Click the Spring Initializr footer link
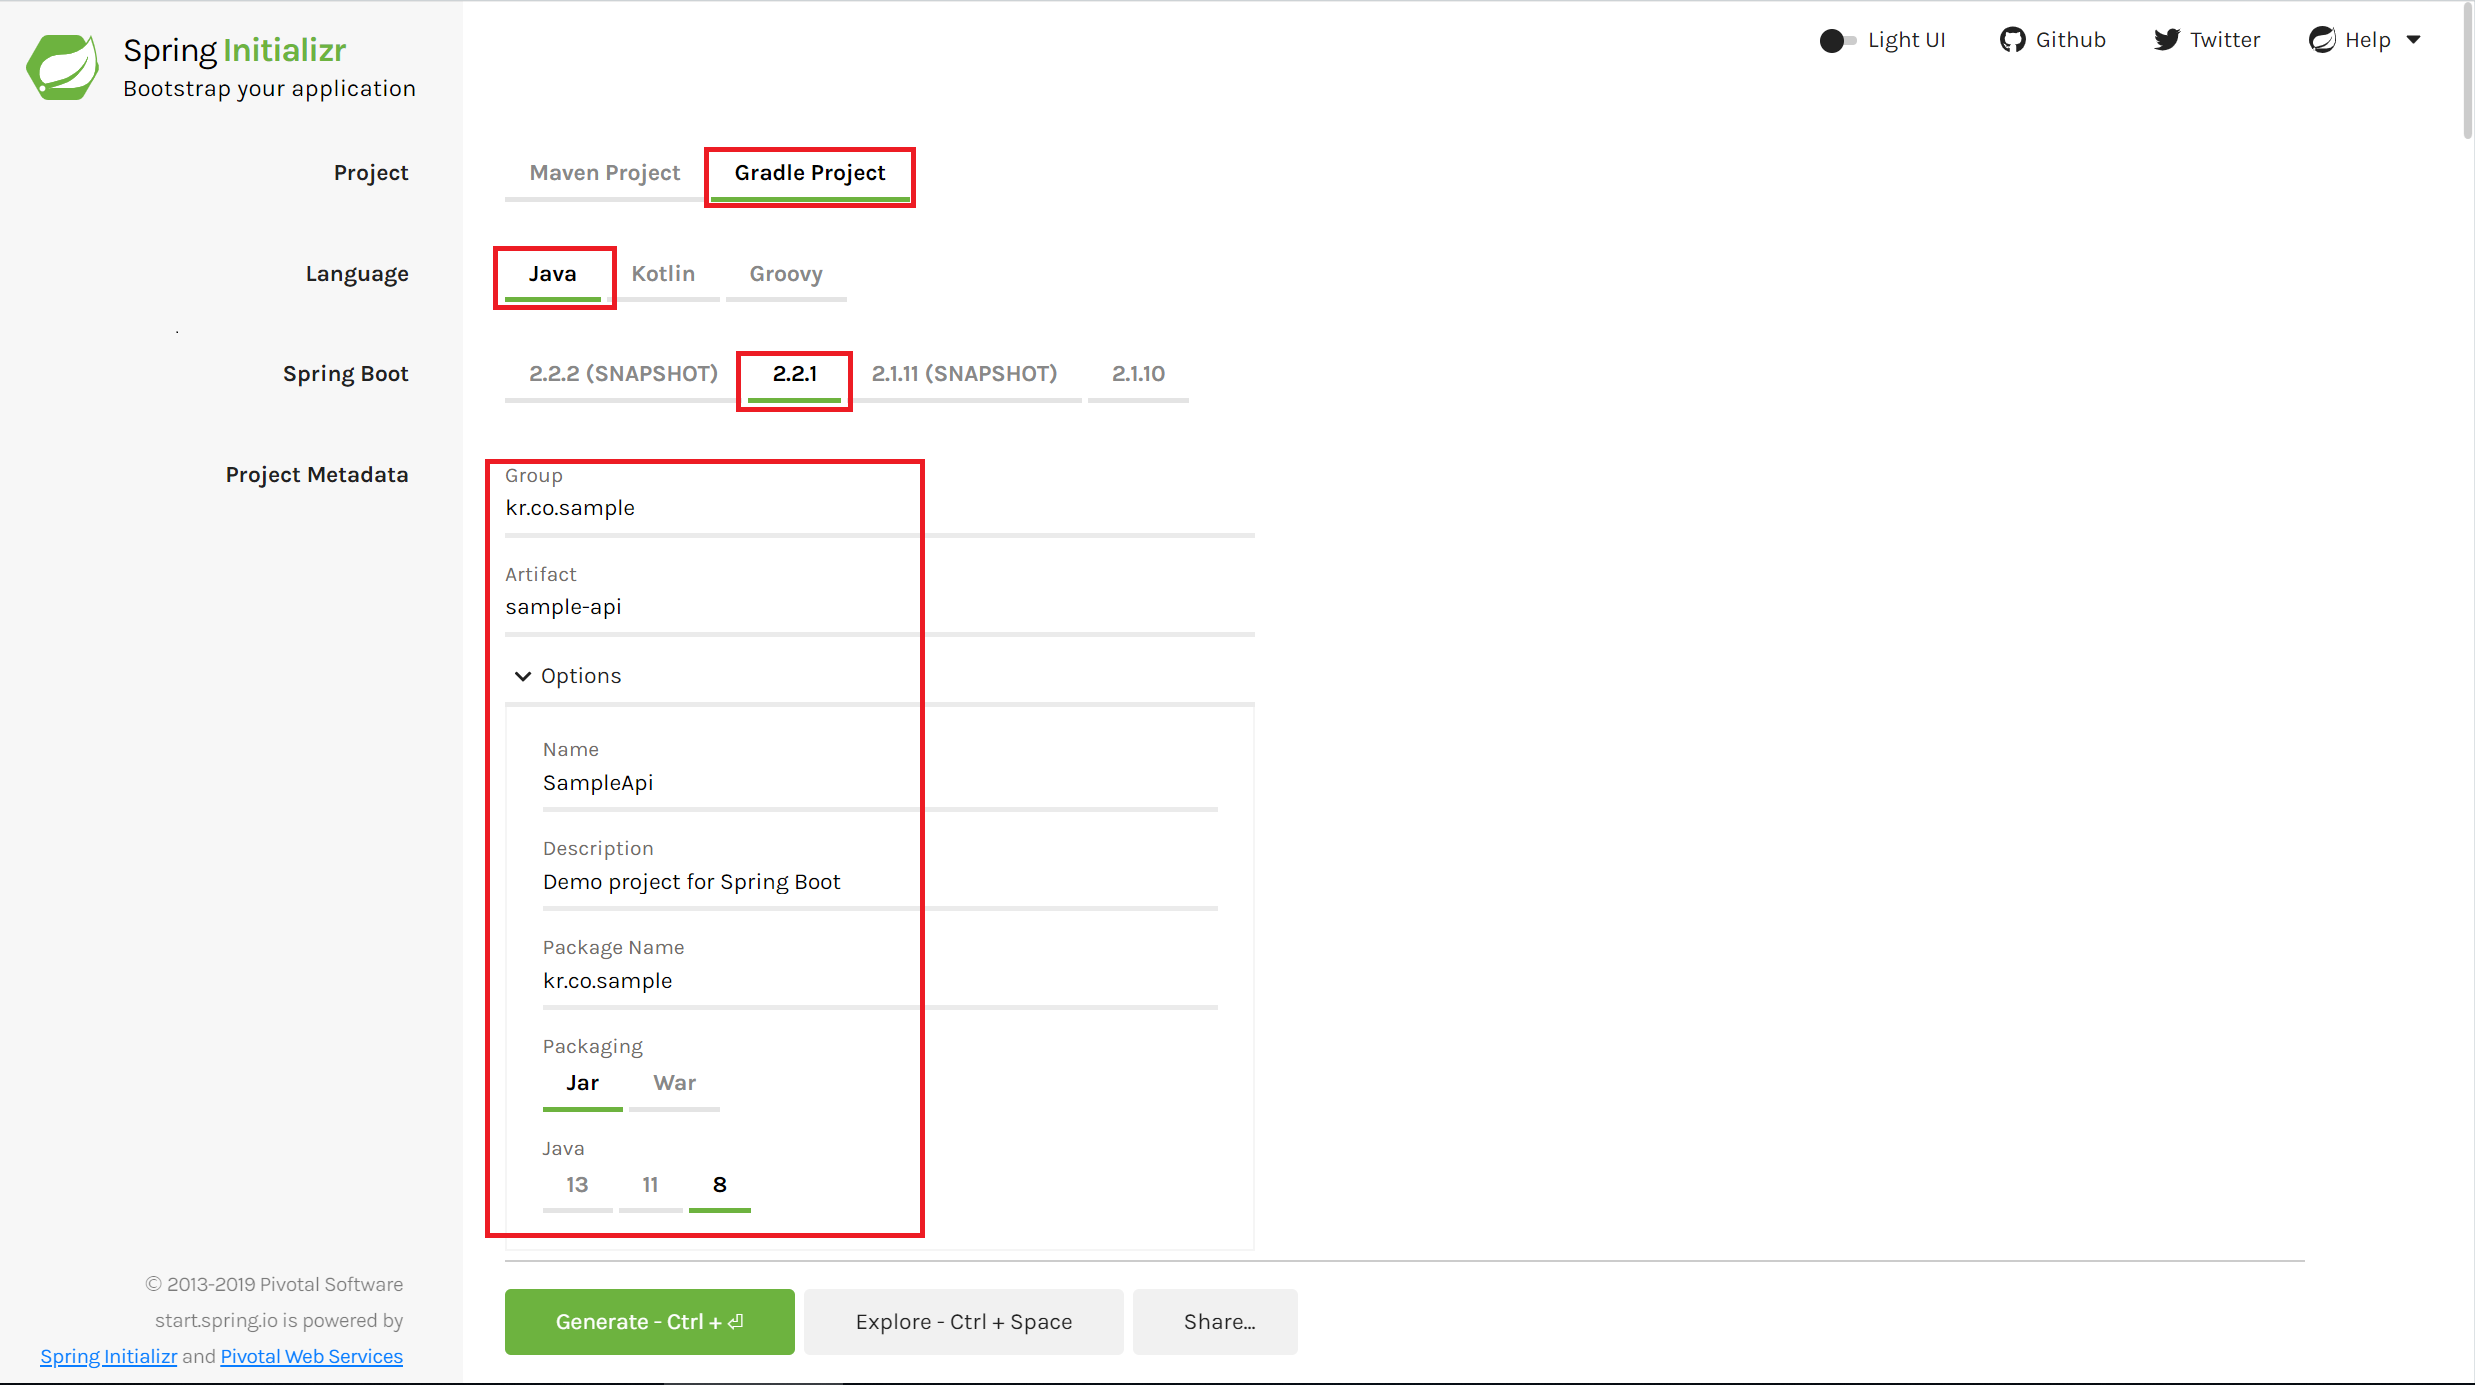The width and height of the screenshot is (2475, 1385). [x=108, y=1357]
